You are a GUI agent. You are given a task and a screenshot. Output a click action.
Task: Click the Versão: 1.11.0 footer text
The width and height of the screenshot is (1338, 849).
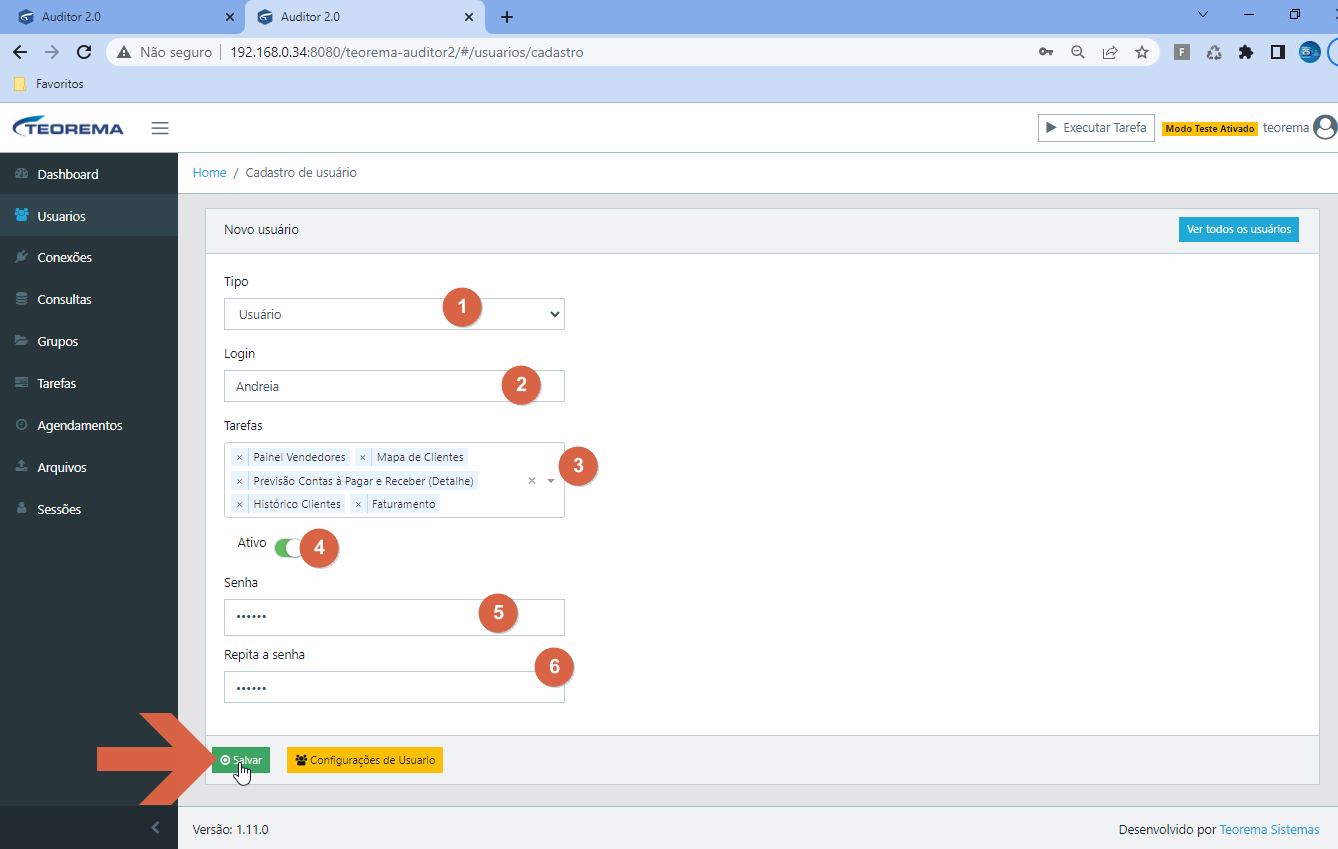pyautogui.click(x=231, y=830)
